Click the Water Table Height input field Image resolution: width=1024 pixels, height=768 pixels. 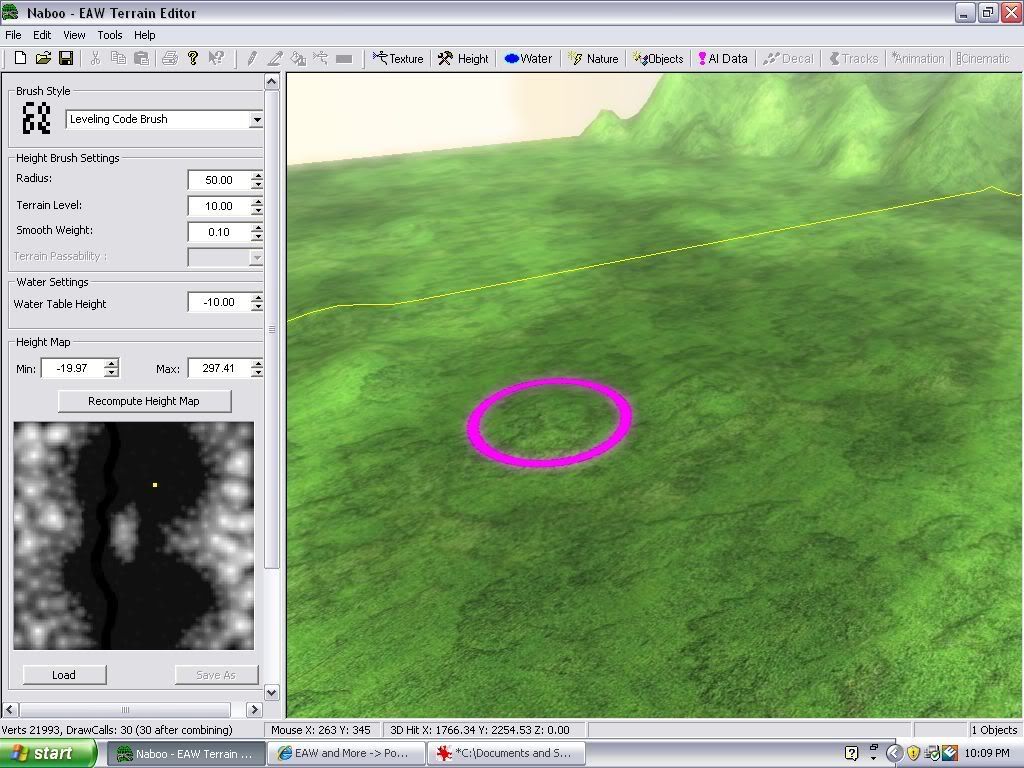click(219, 302)
